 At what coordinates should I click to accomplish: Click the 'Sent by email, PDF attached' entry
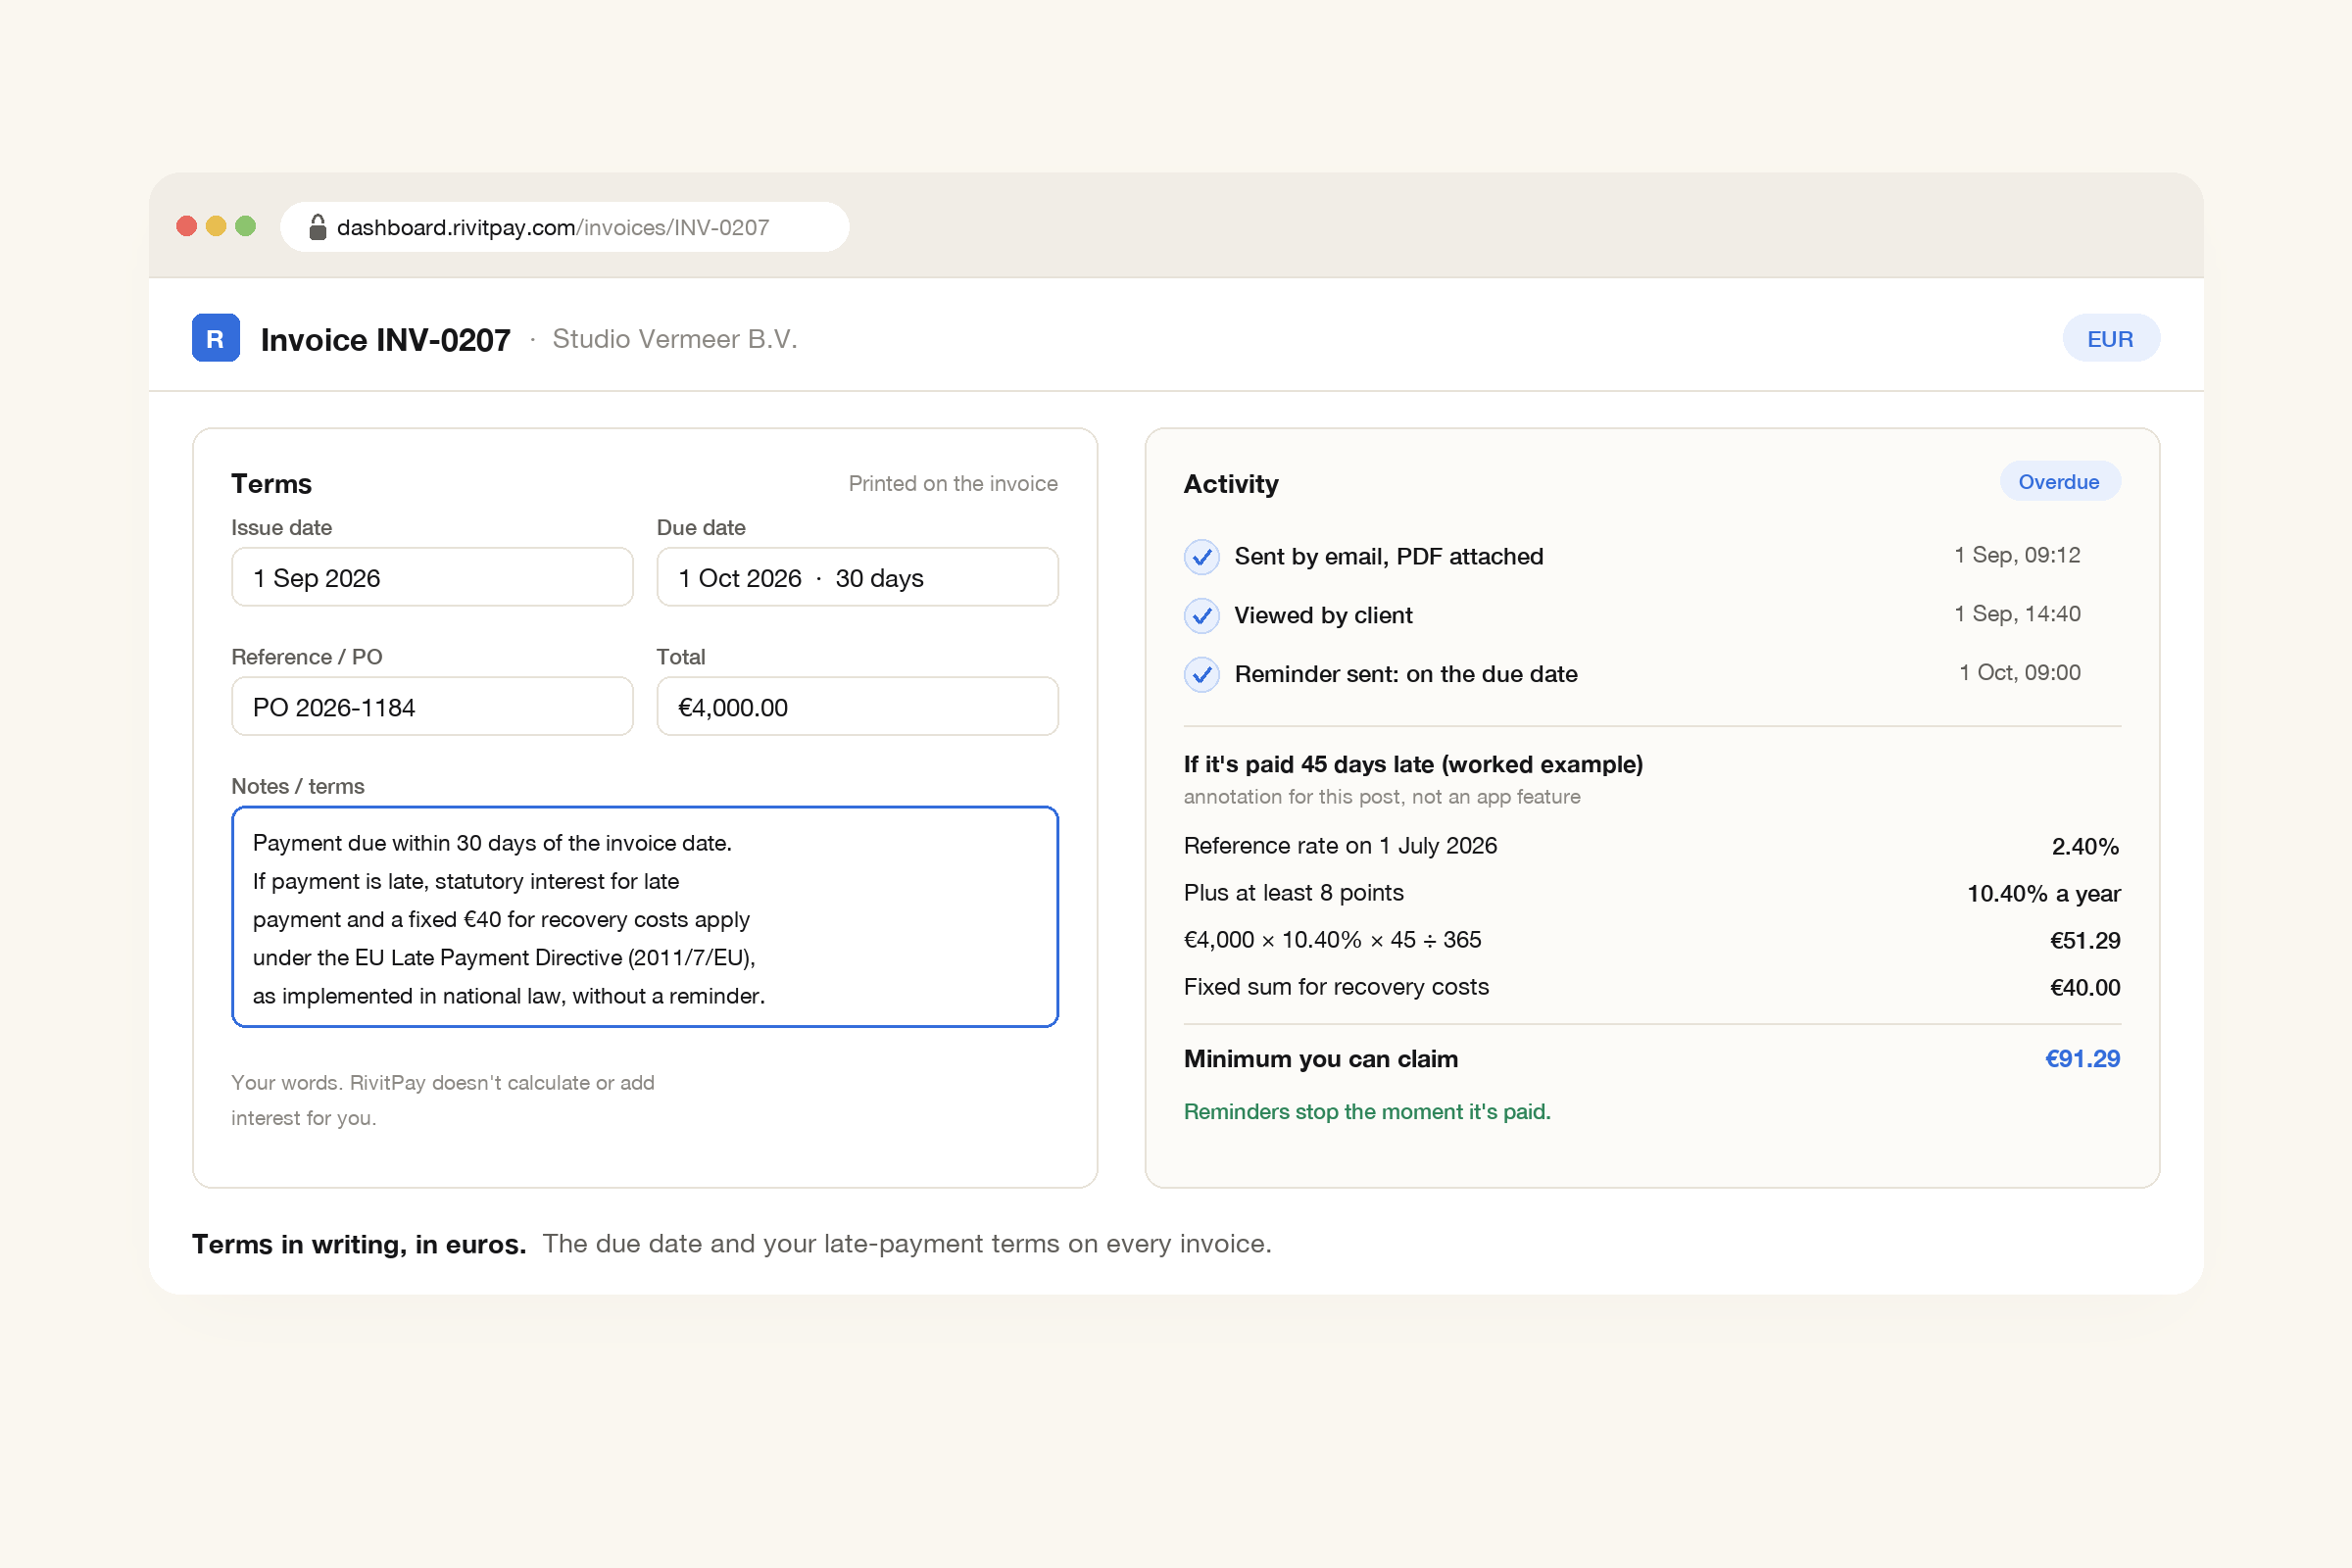[1389, 557]
